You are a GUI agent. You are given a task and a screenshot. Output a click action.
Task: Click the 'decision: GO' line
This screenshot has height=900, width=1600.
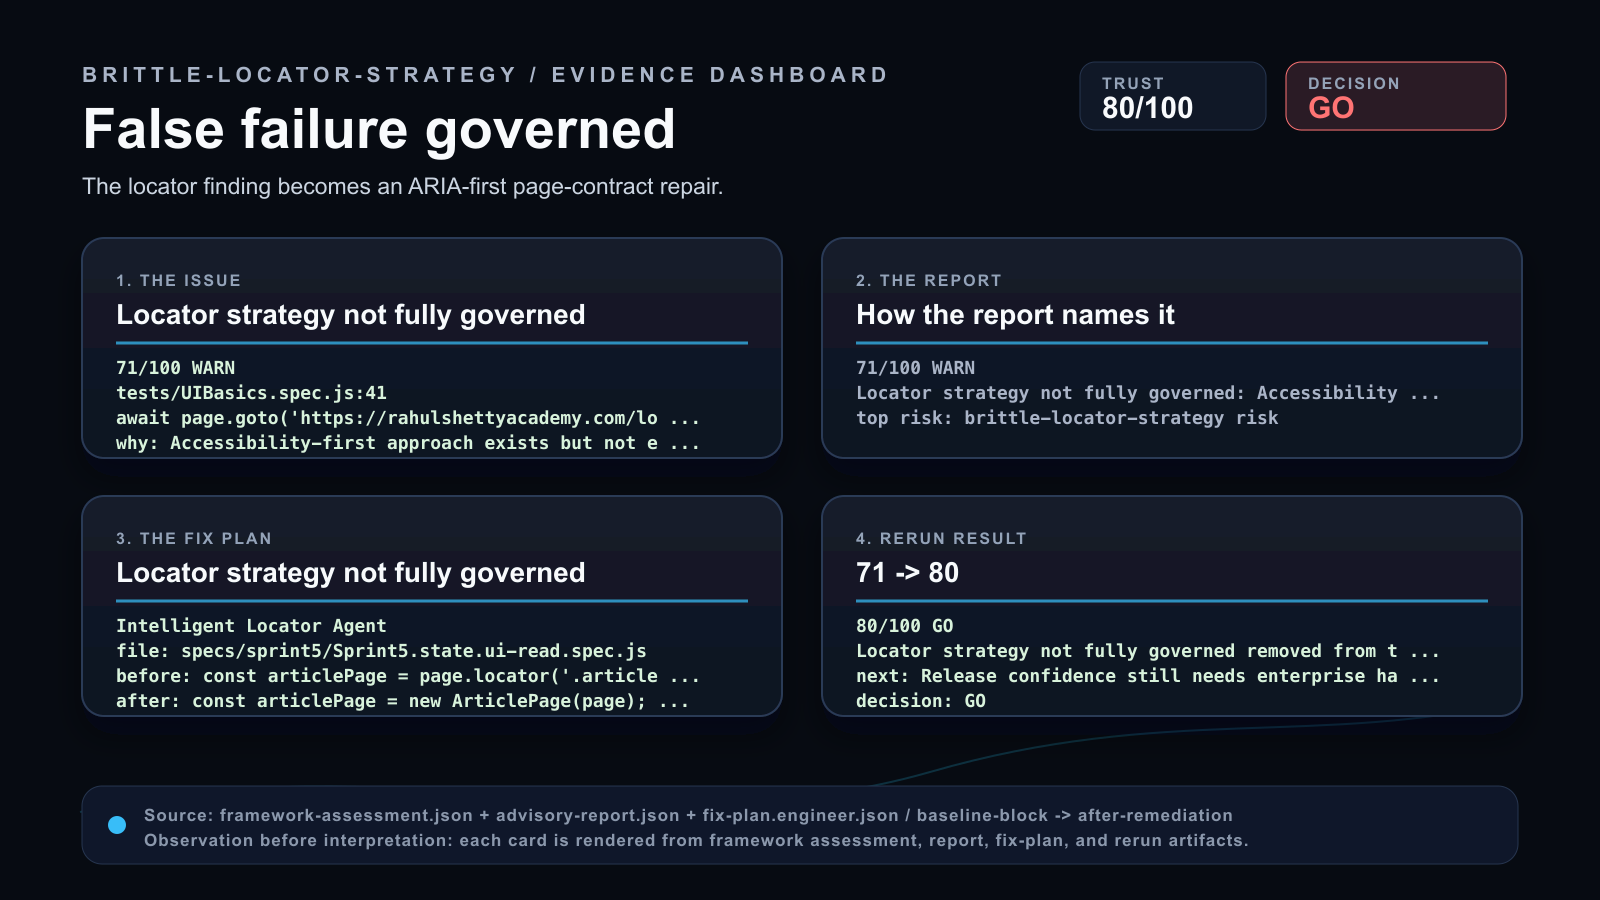[x=921, y=701]
